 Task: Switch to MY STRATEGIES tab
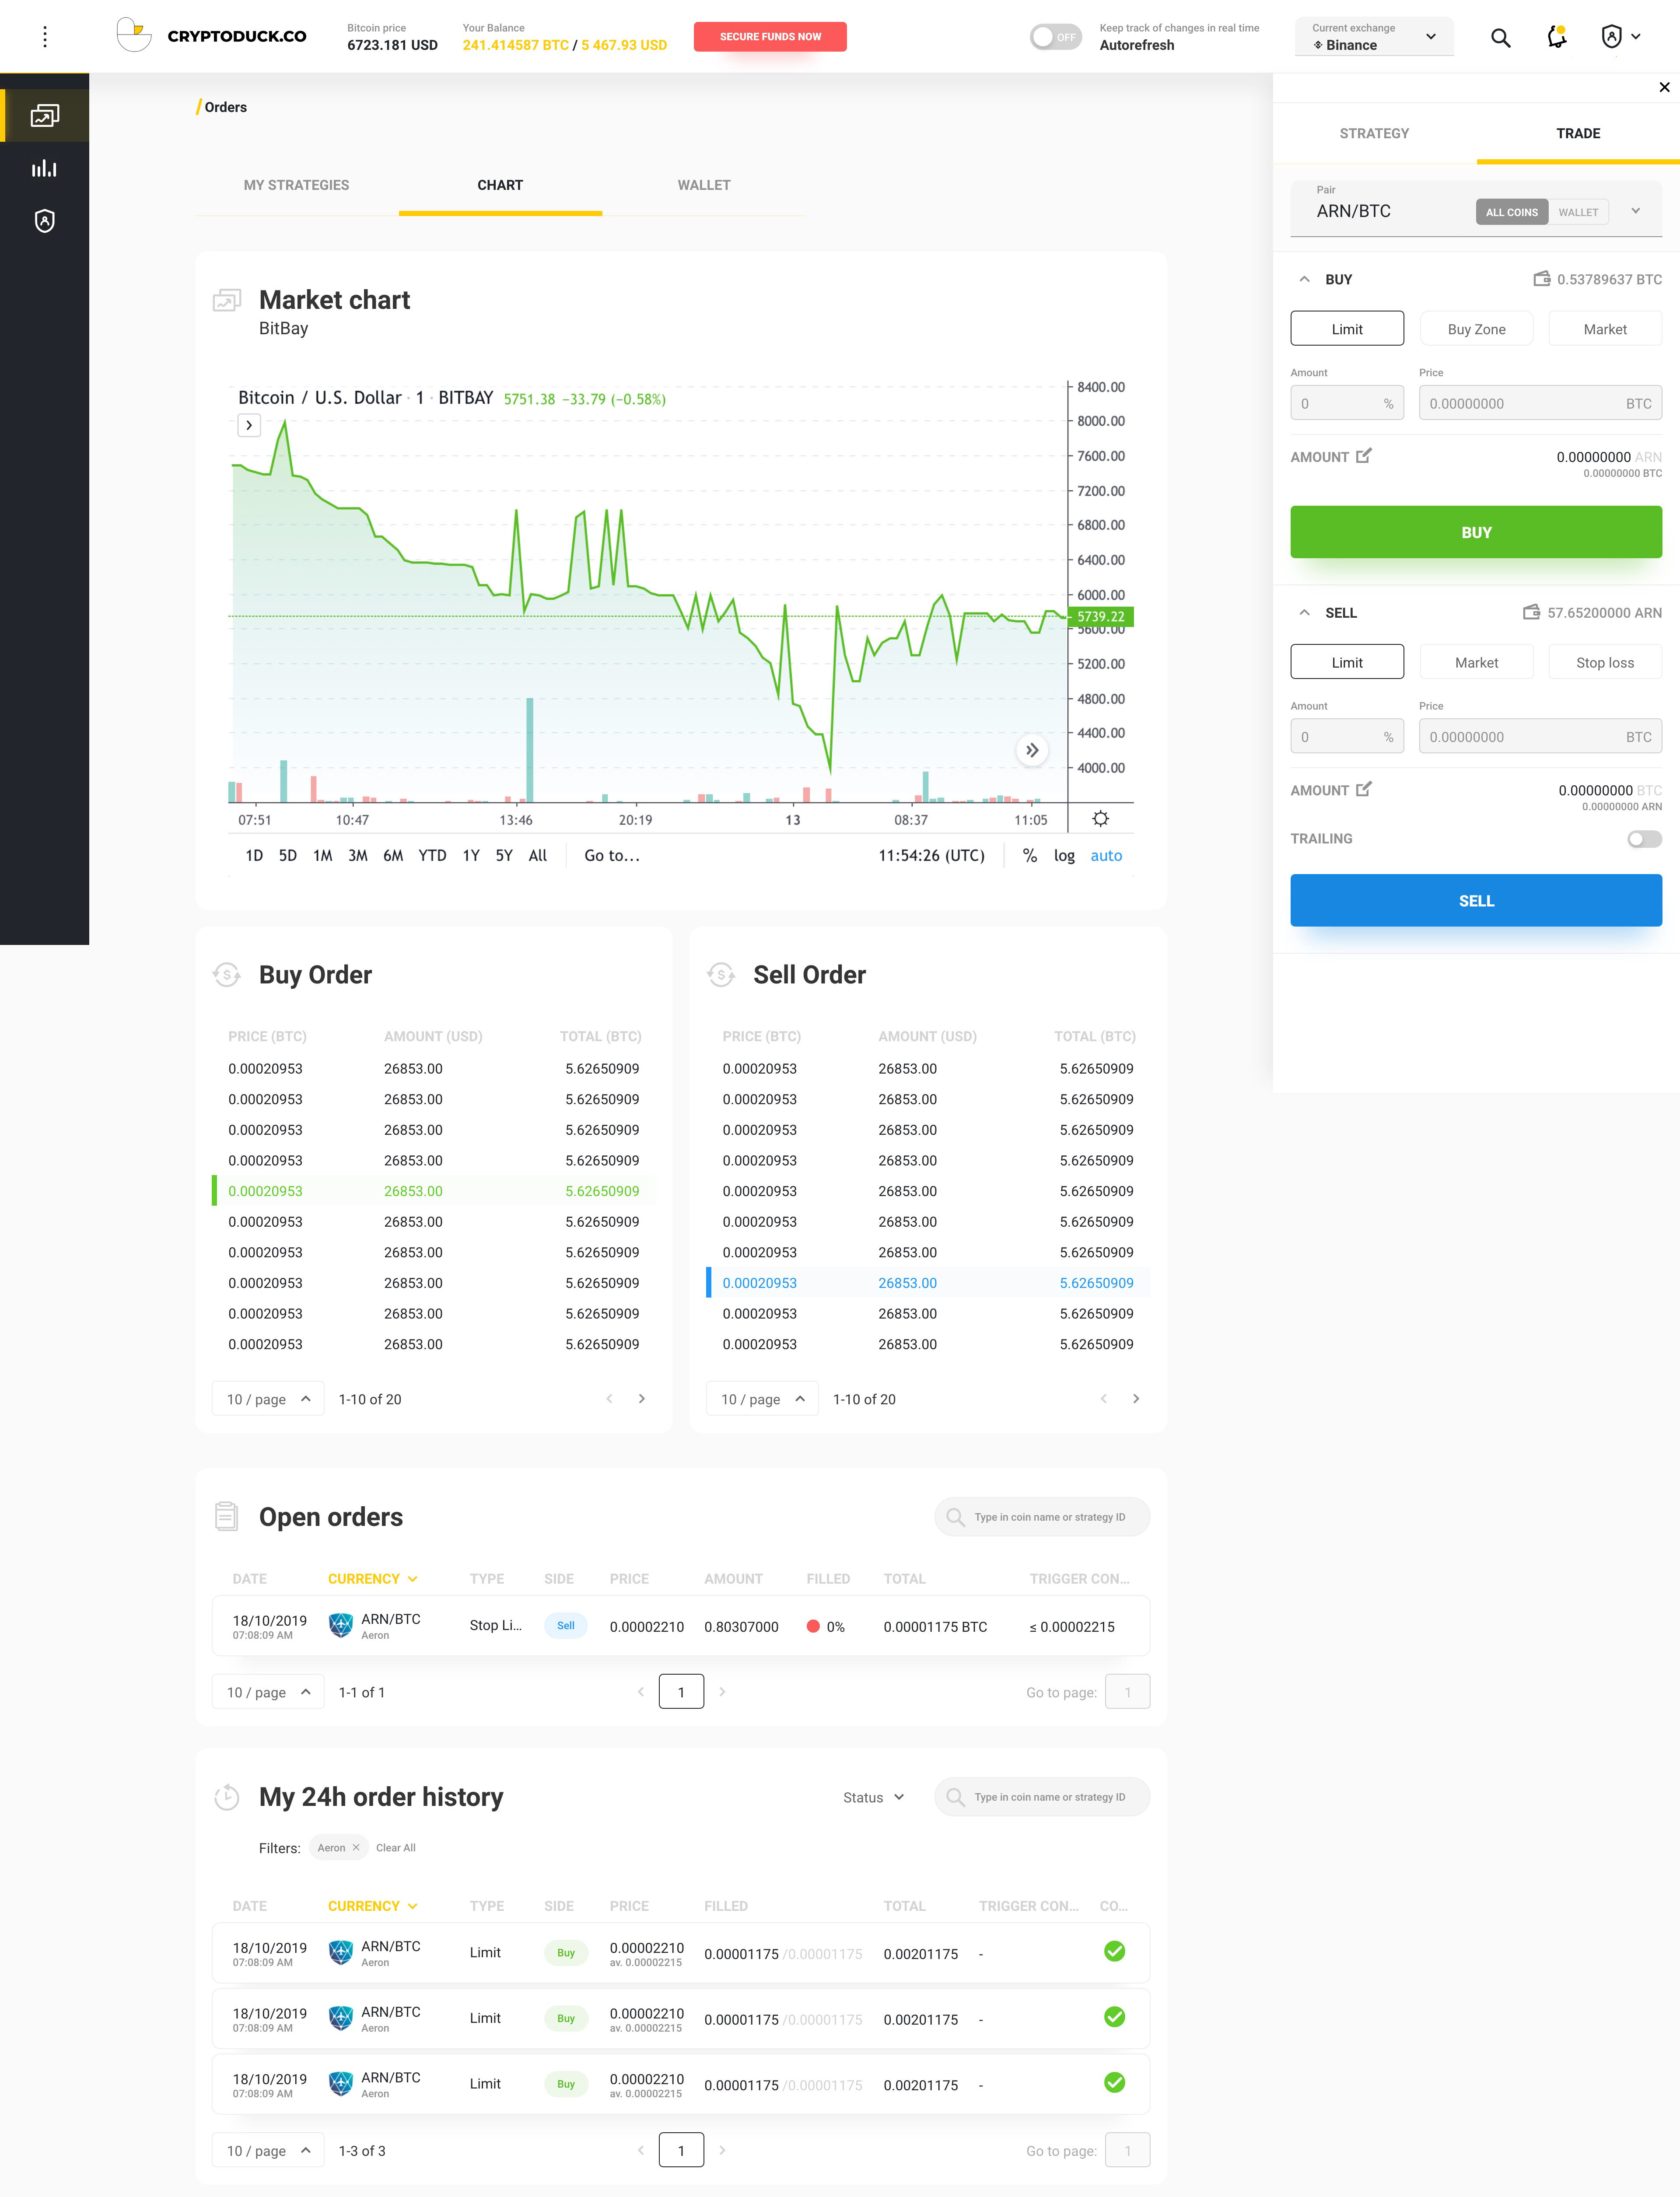pyautogui.click(x=296, y=185)
